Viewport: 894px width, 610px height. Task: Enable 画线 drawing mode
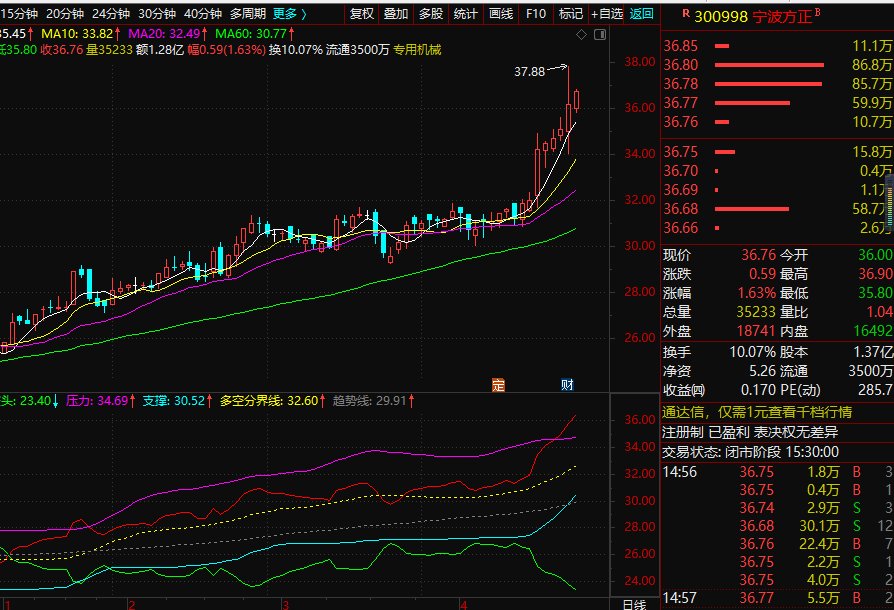pyautogui.click(x=500, y=14)
